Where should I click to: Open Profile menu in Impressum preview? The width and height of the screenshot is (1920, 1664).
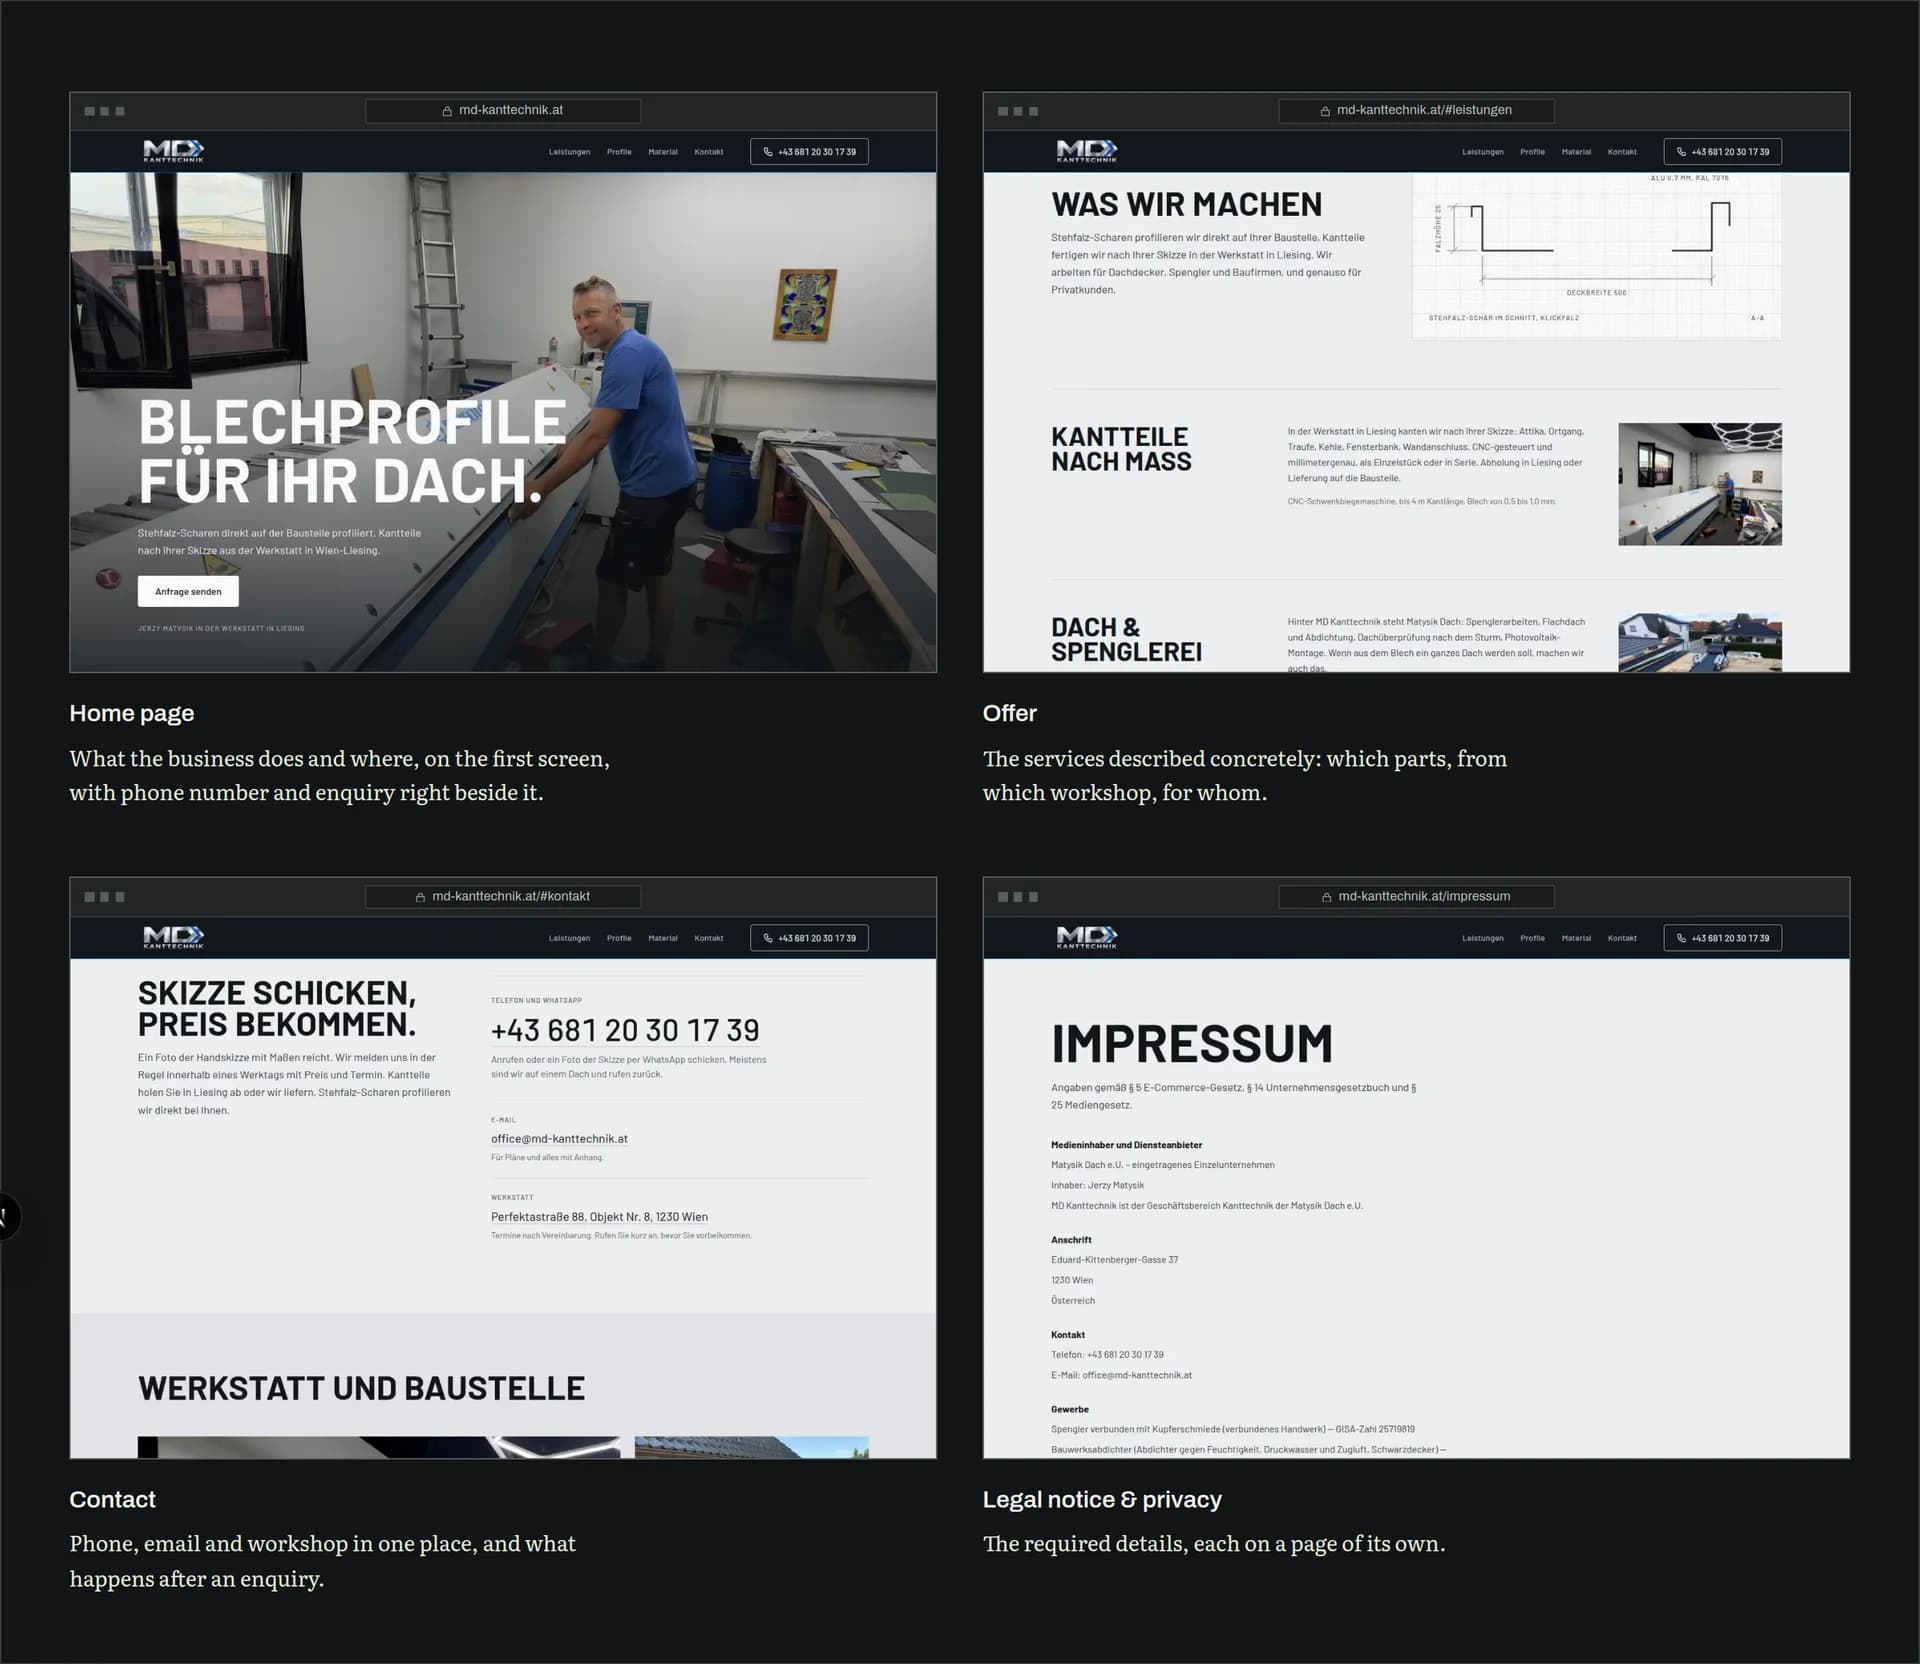pyautogui.click(x=1532, y=938)
